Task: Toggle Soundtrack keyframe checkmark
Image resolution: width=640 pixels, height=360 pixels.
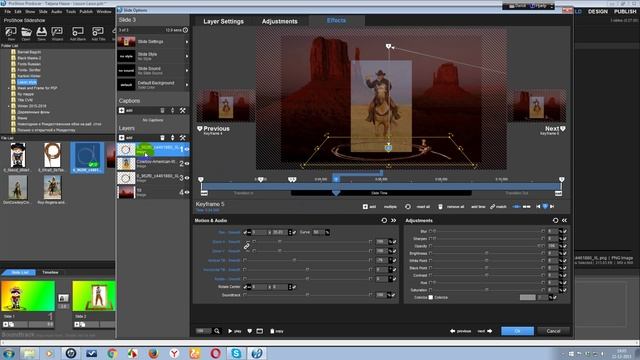Action: pos(394,295)
